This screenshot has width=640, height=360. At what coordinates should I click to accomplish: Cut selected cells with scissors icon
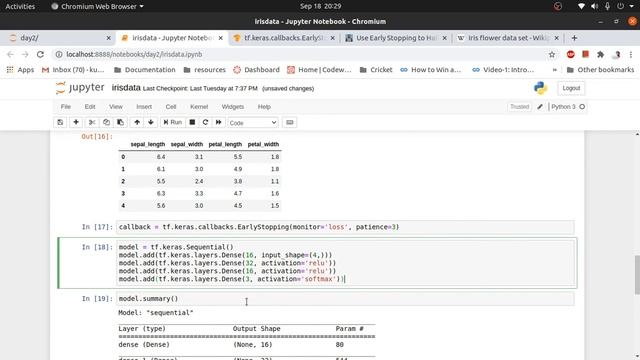[92, 122]
